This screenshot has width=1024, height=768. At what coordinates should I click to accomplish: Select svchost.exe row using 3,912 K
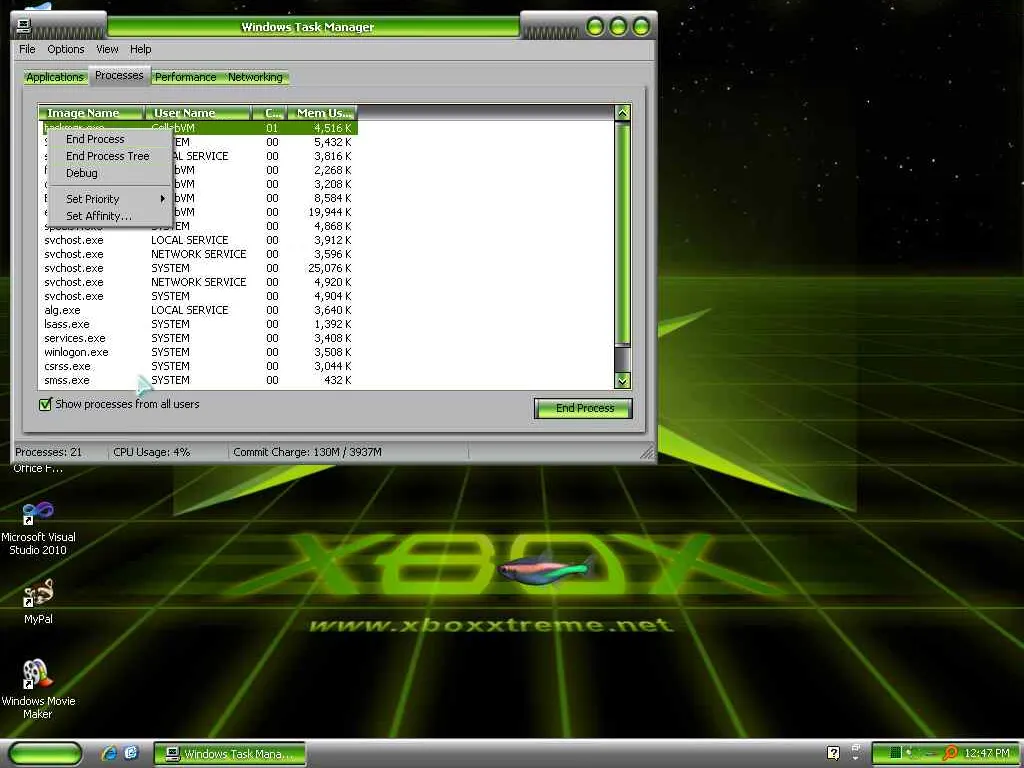(x=198, y=240)
